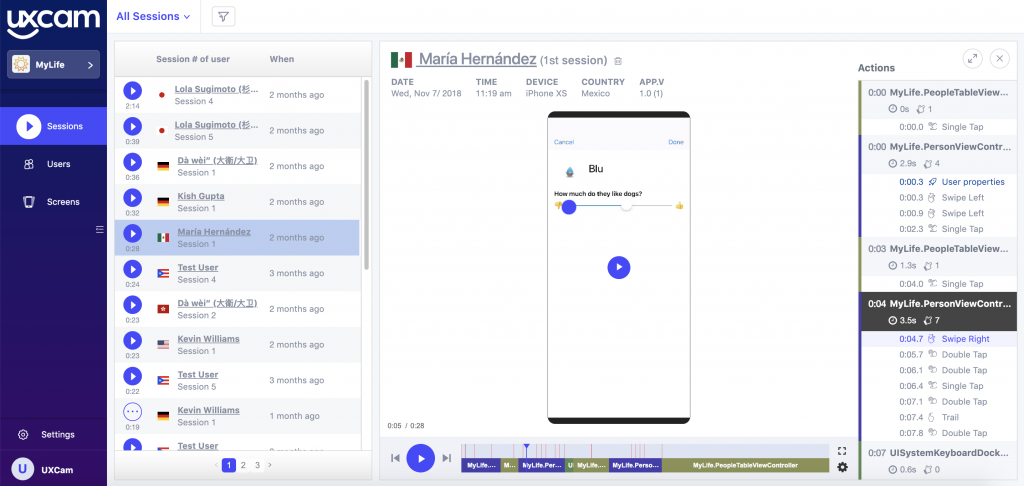
Task: Skip to previous screen in player
Action: 395,458
